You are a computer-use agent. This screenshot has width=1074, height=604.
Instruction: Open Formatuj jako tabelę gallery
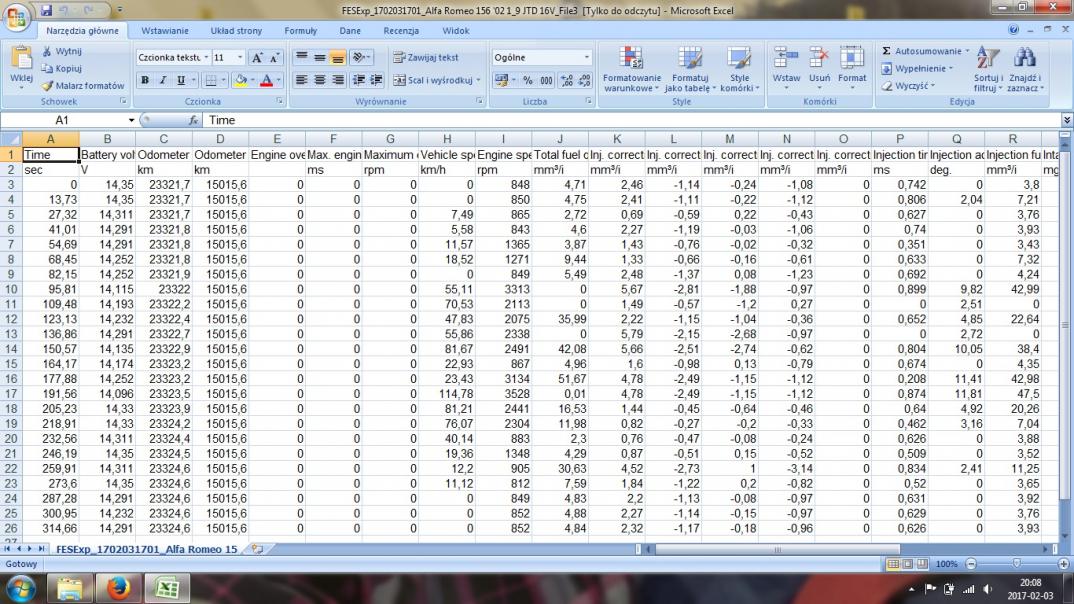pos(690,69)
